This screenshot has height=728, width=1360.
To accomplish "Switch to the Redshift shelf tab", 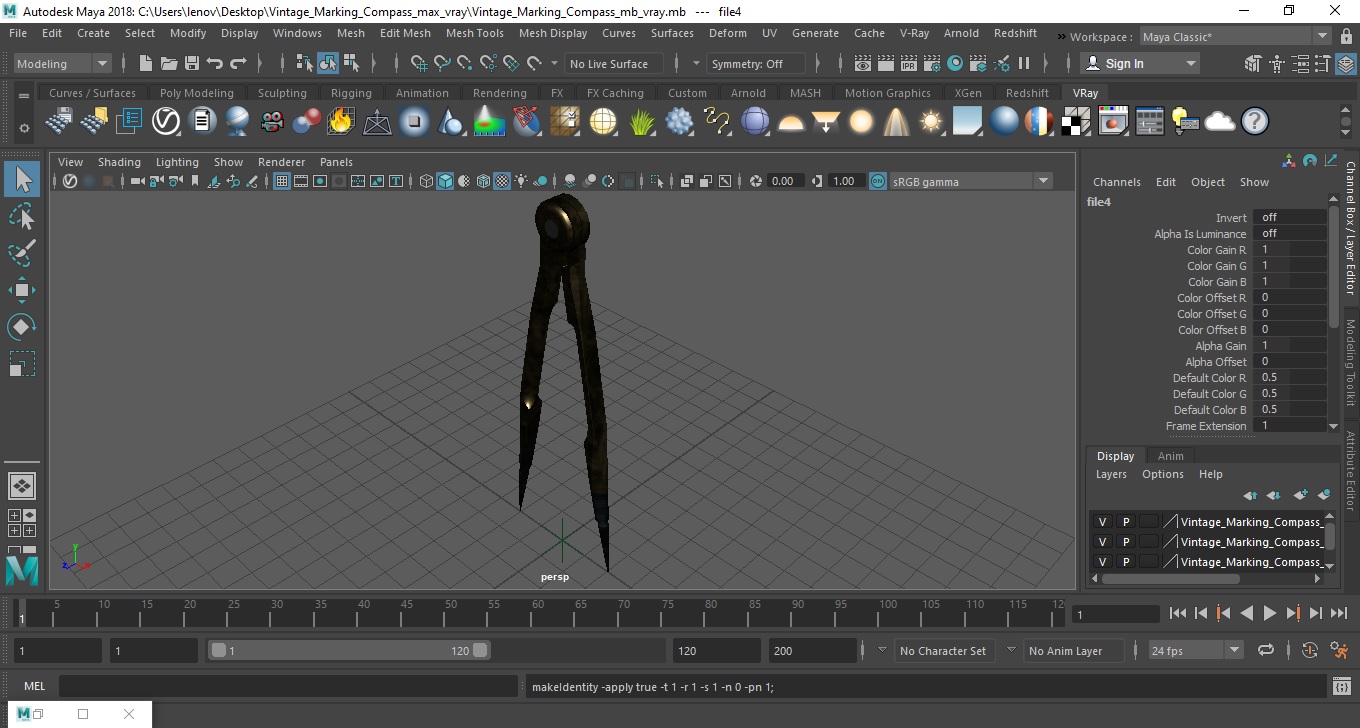I will [1027, 93].
